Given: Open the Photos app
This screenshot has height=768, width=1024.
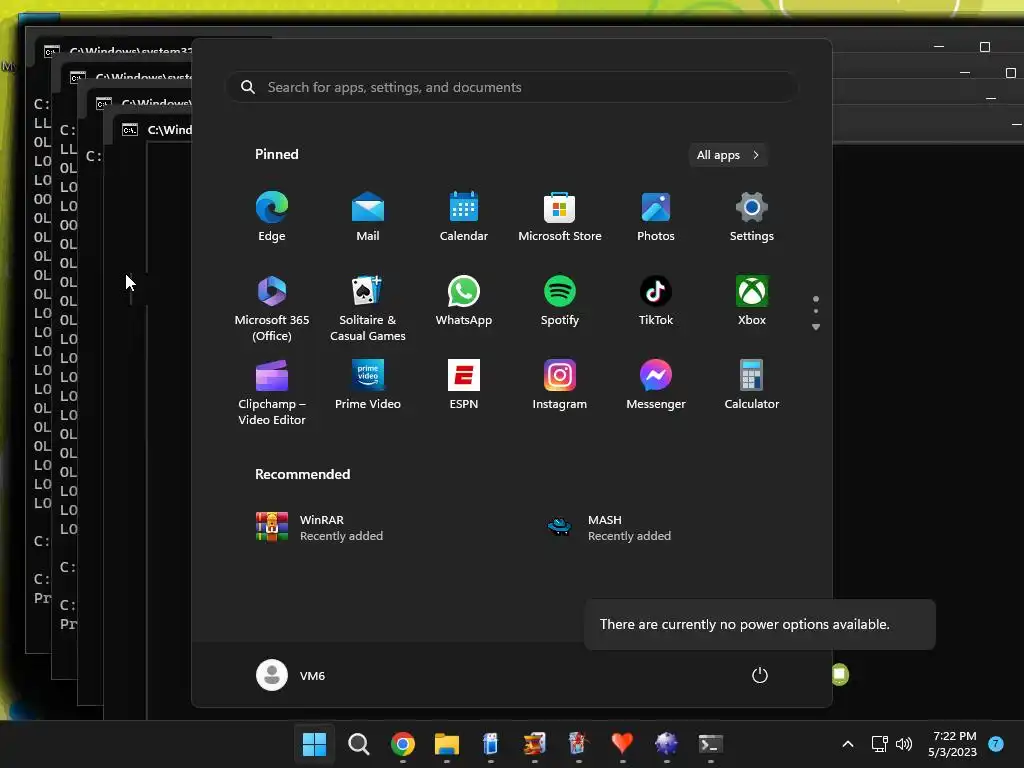Looking at the screenshot, I should tap(656, 217).
